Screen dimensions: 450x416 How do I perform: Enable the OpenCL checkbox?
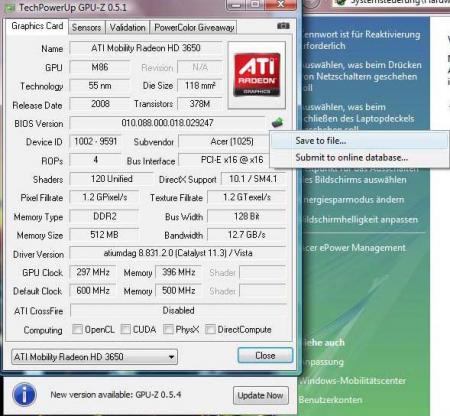[77, 329]
